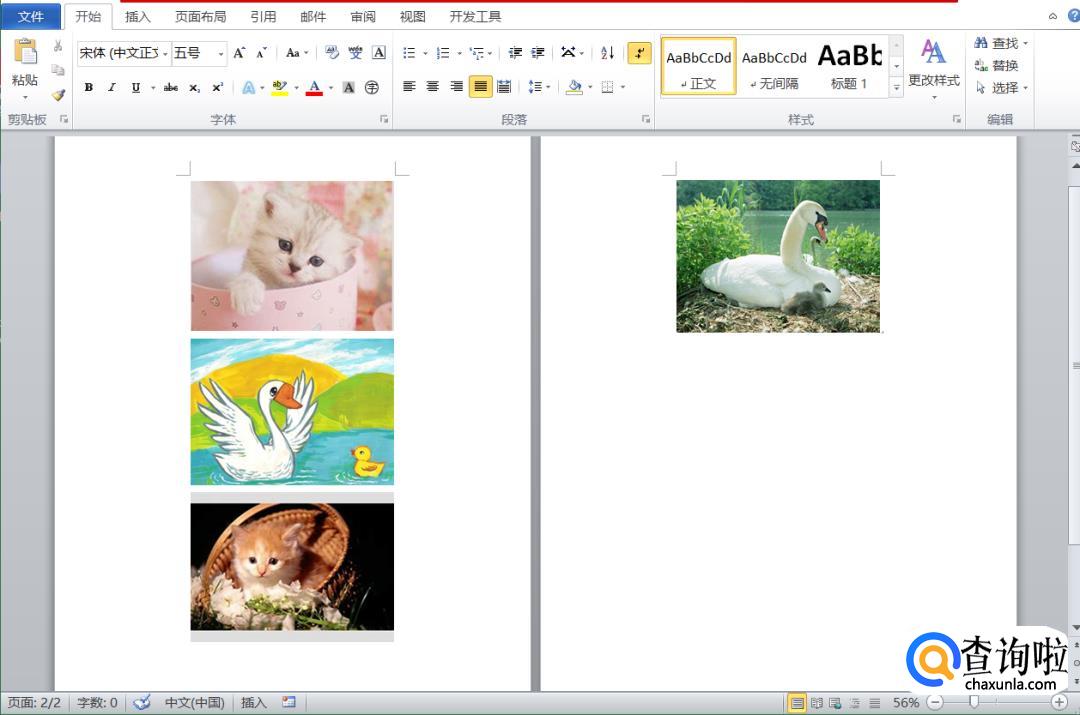Click the Cut scissors icon
Image resolution: width=1080 pixels, height=715 pixels.
[58, 46]
